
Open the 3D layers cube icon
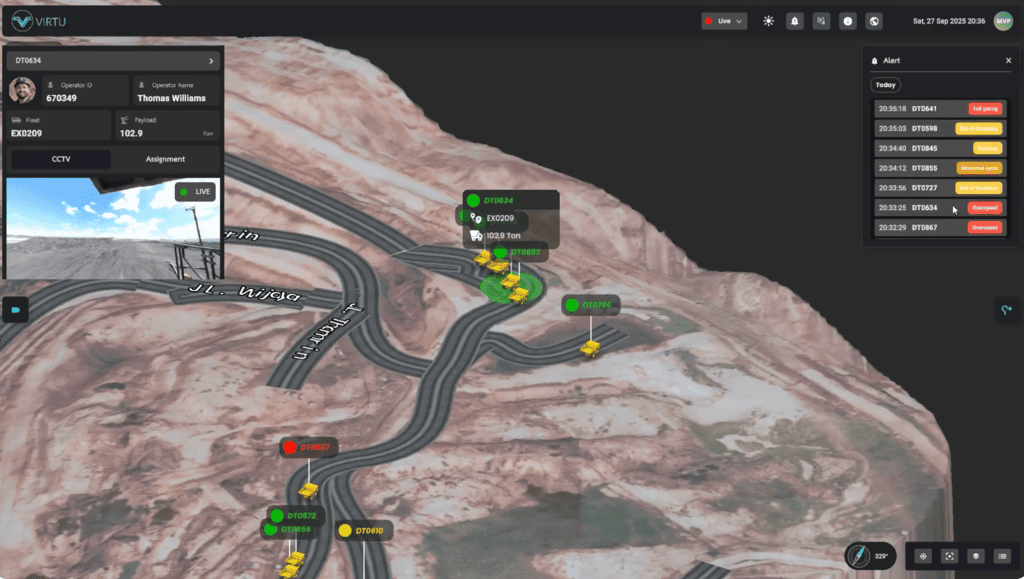[x=975, y=556]
